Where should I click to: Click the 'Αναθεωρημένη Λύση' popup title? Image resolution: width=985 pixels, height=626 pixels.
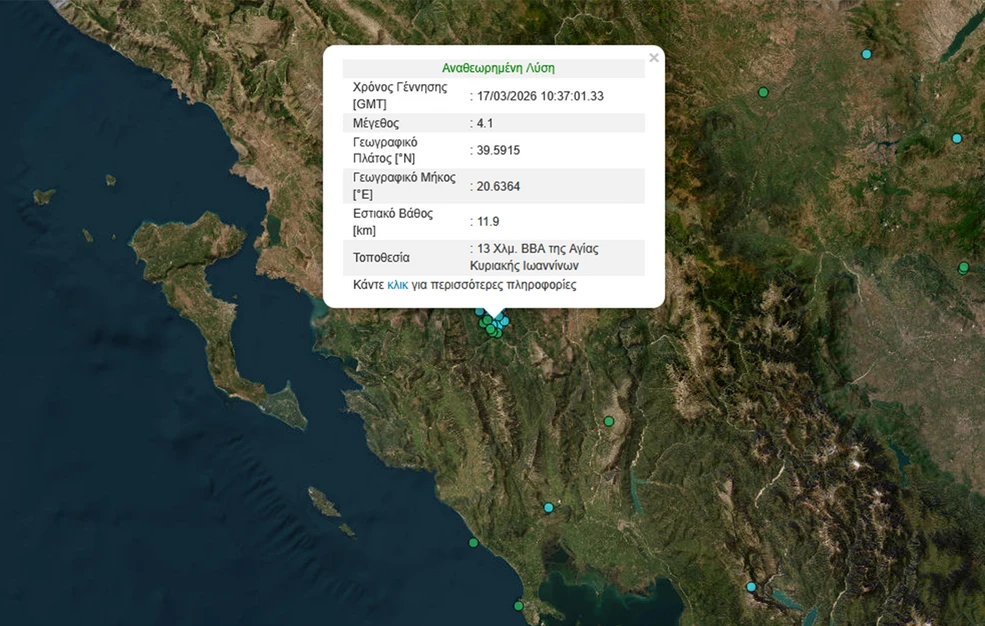click(x=498, y=68)
